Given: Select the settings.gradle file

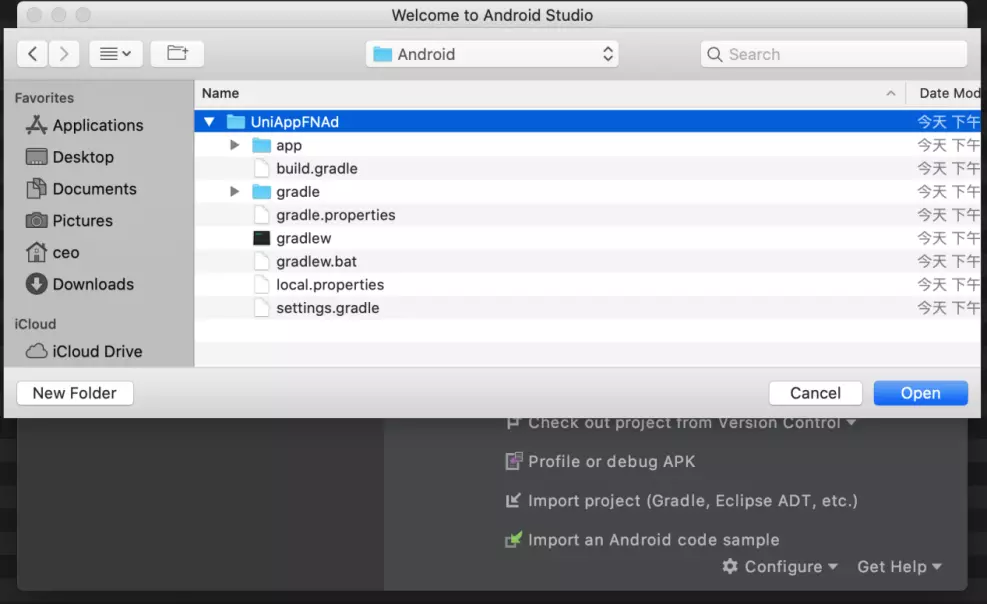Looking at the screenshot, I should tap(327, 308).
